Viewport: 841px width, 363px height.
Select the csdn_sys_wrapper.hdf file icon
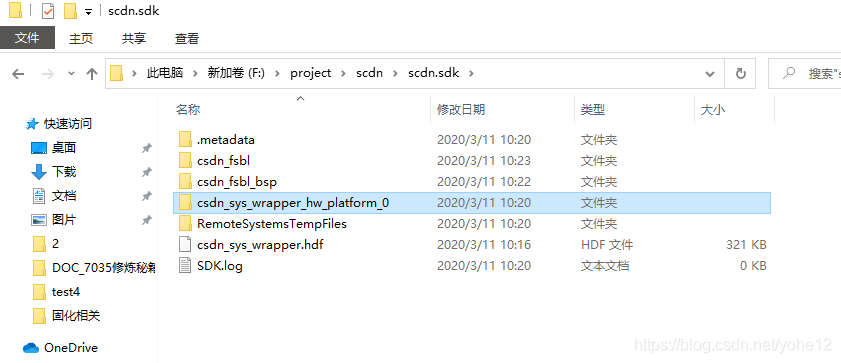pos(185,245)
